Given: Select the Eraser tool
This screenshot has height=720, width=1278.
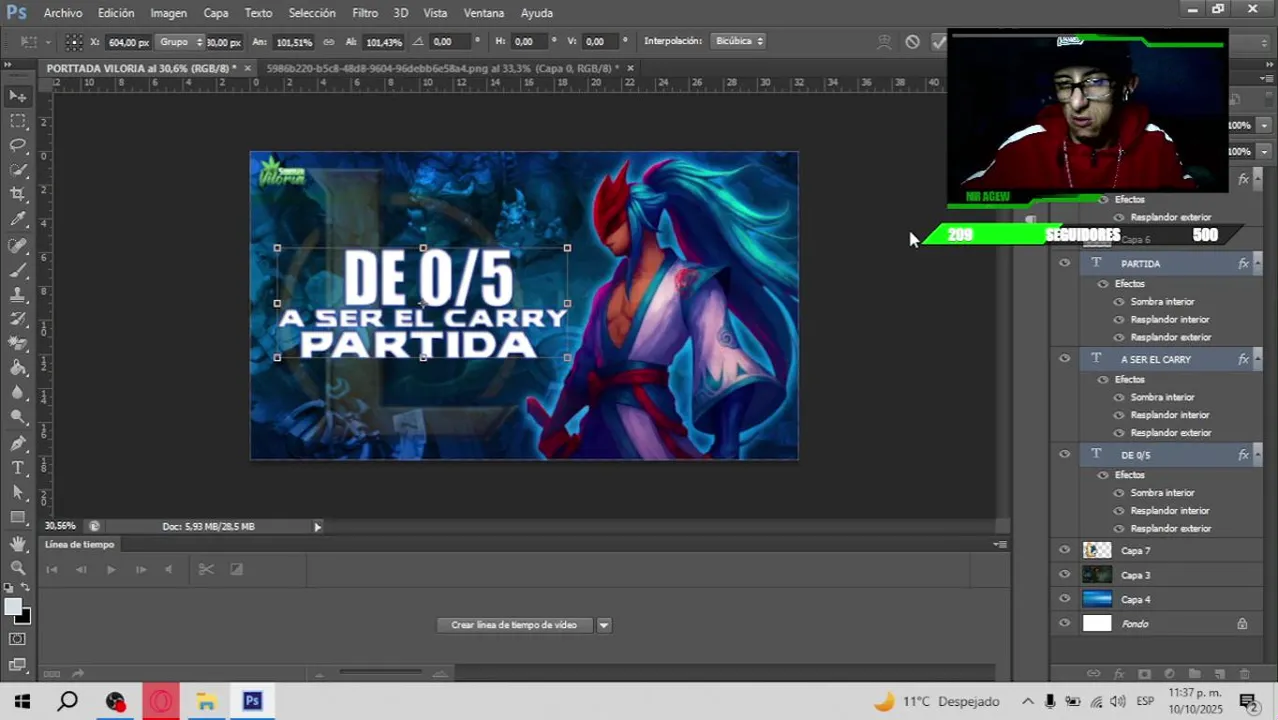Looking at the screenshot, I should 18,343.
